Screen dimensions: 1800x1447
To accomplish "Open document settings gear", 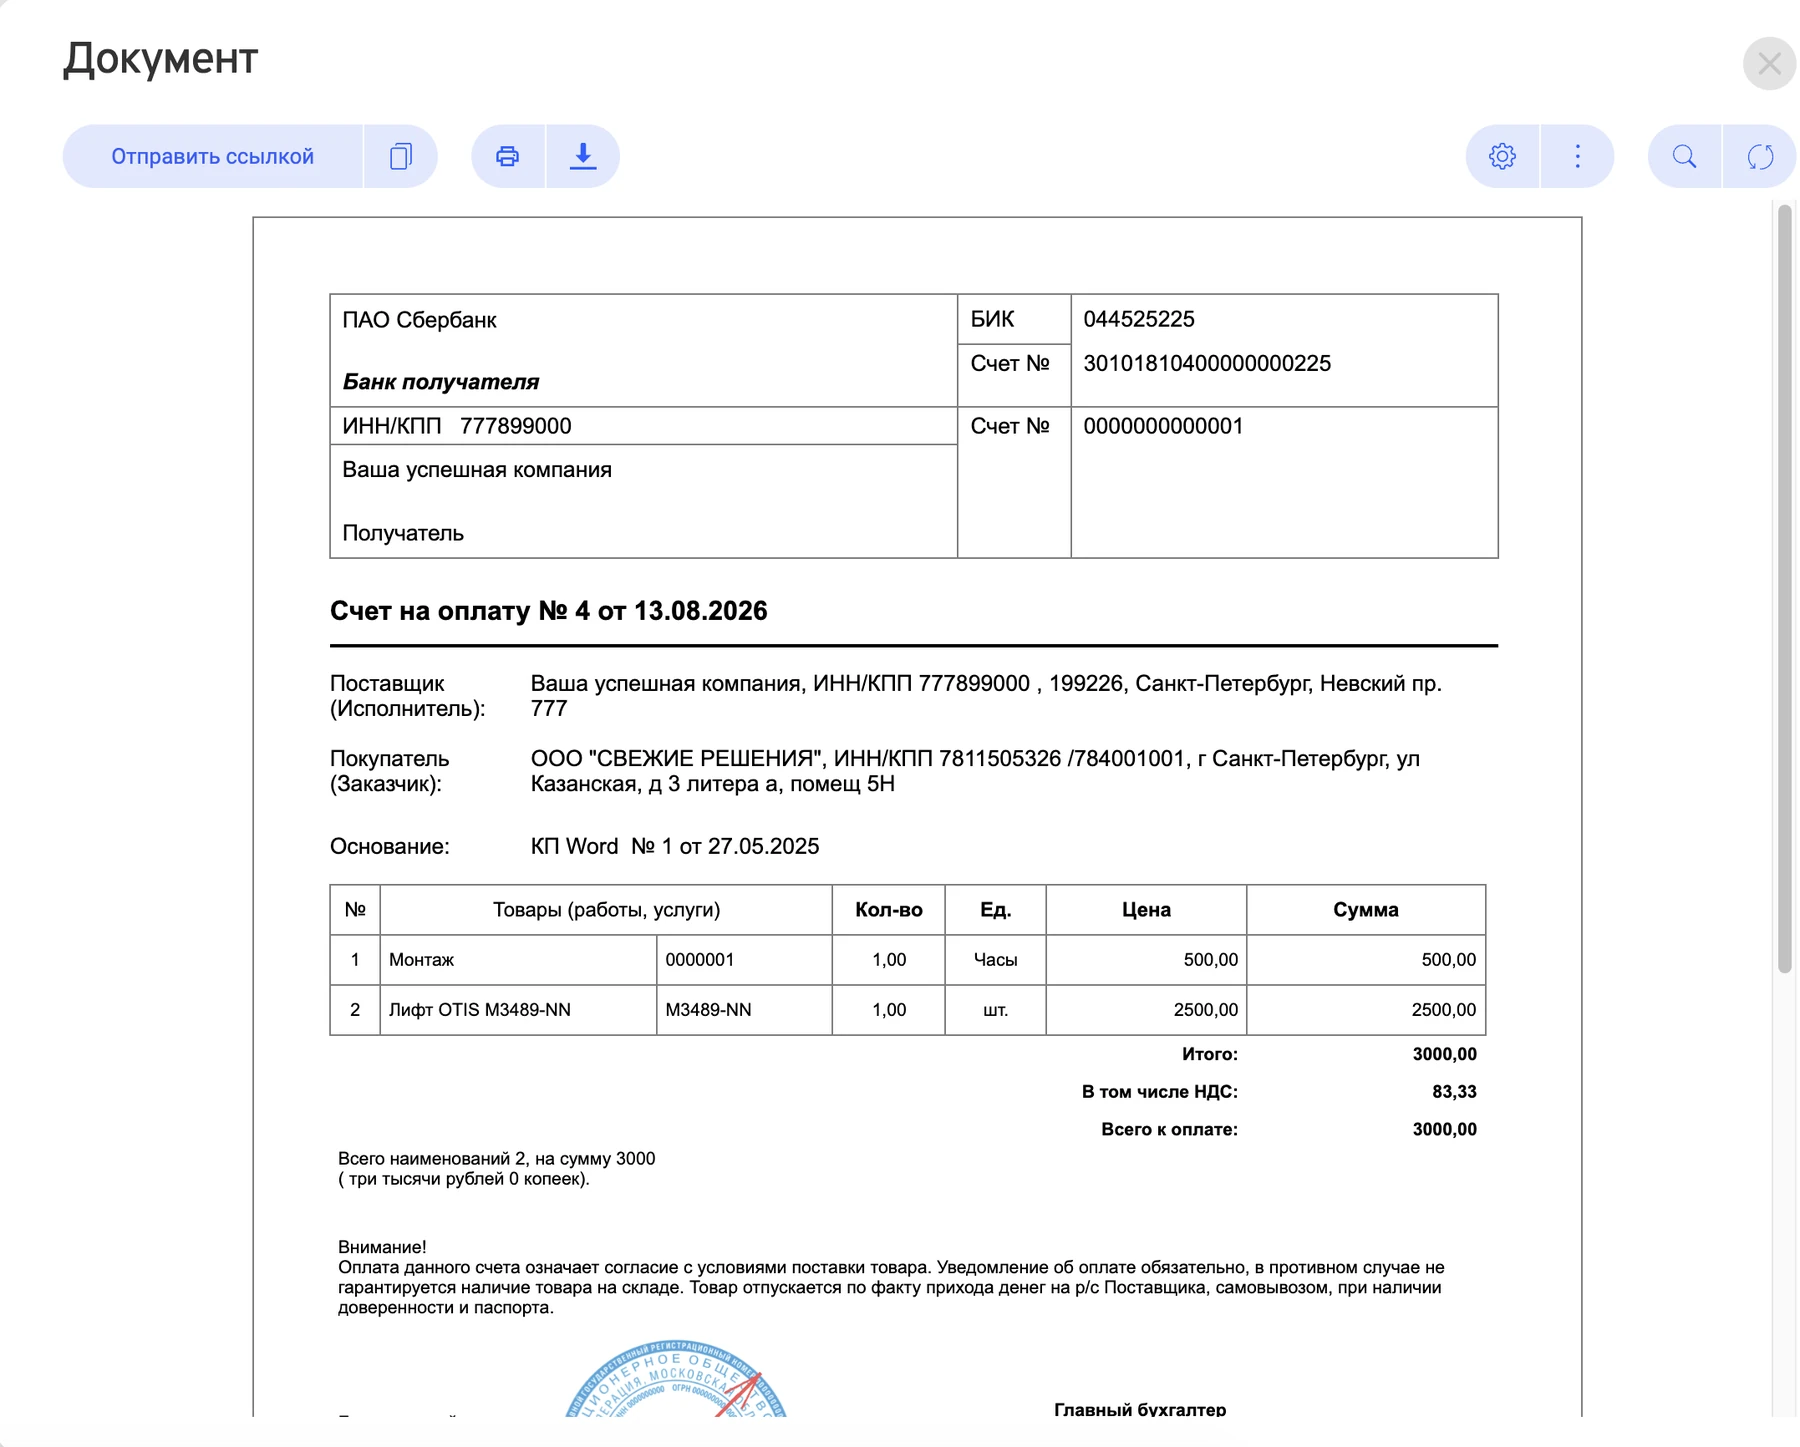I will 1502,156.
